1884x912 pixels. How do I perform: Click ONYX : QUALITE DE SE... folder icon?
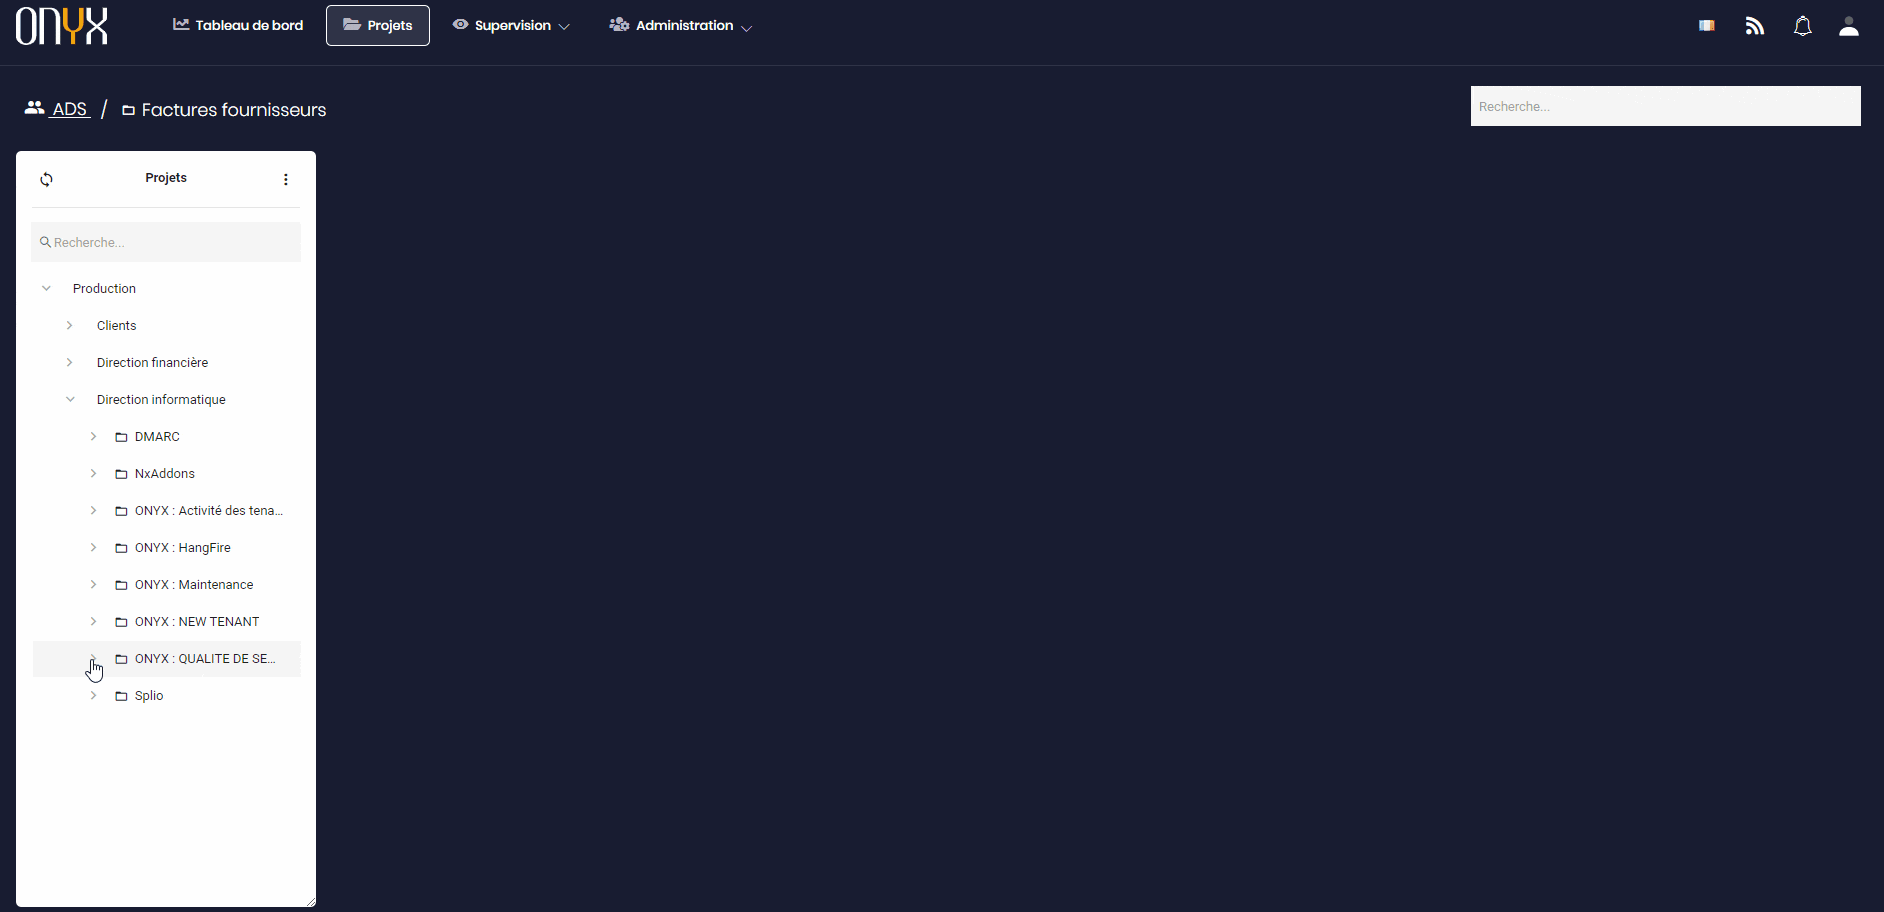(x=121, y=659)
